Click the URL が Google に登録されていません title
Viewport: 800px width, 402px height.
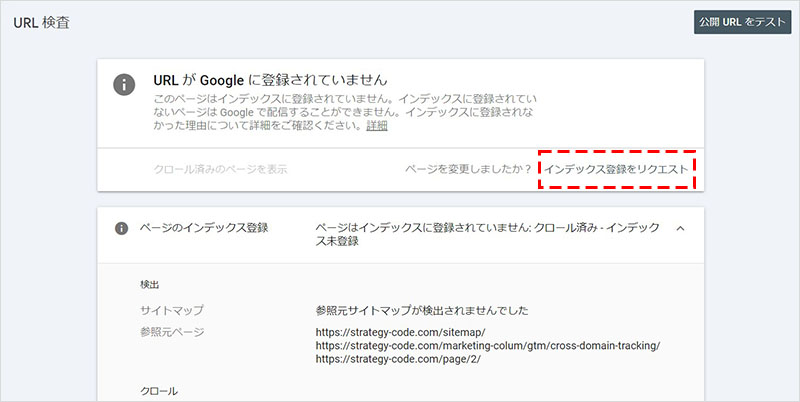tap(270, 78)
